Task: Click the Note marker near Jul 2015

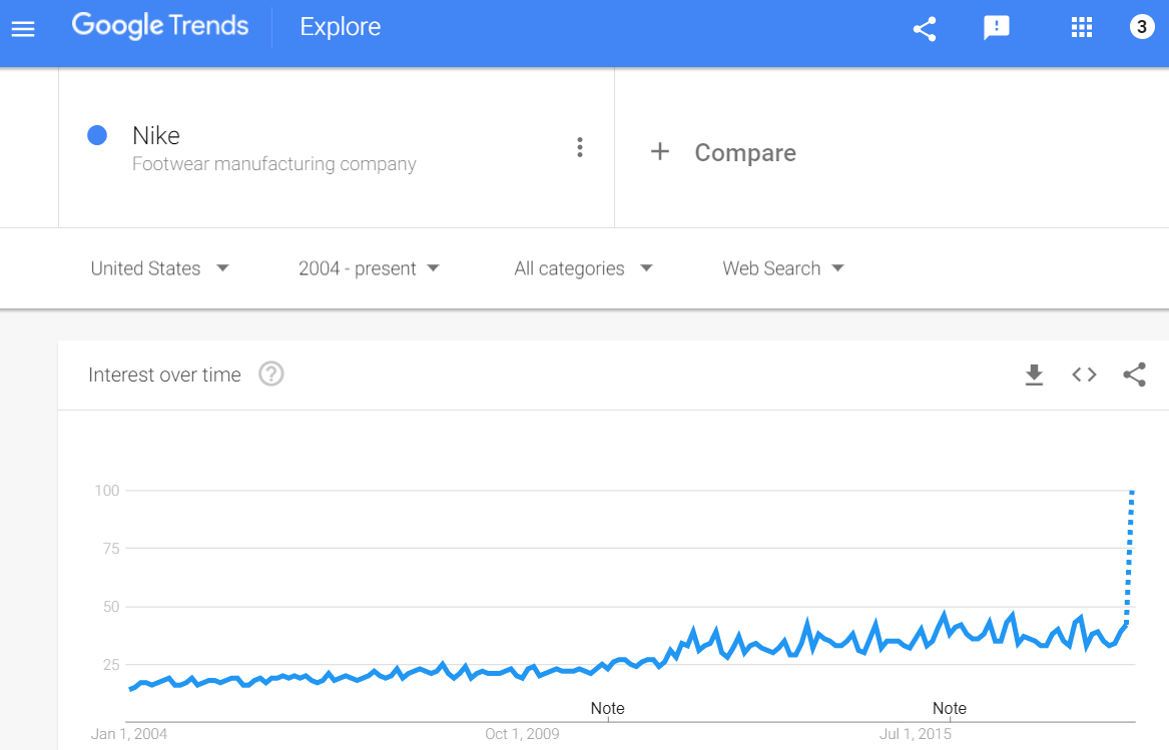Action: pyautogui.click(x=949, y=708)
